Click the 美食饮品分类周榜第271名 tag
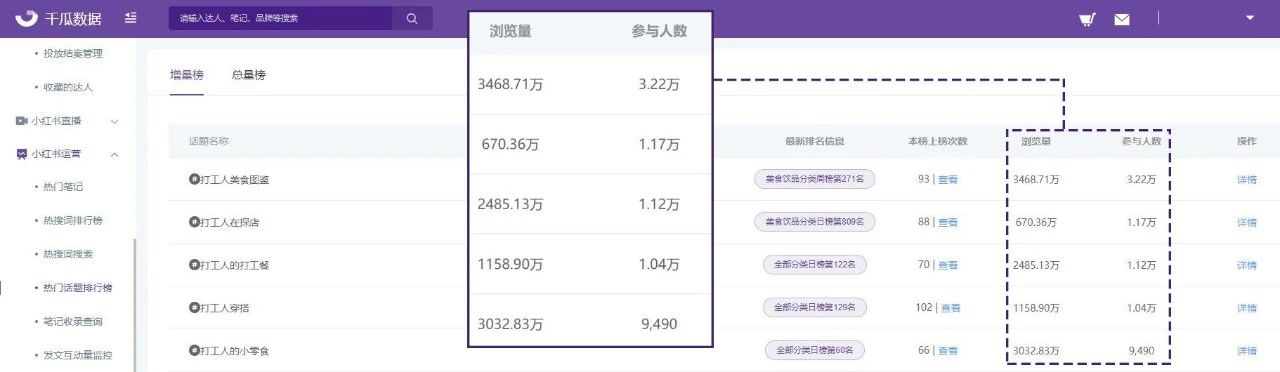The width and height of the screenshot is (1280, 372). [814, 179]
